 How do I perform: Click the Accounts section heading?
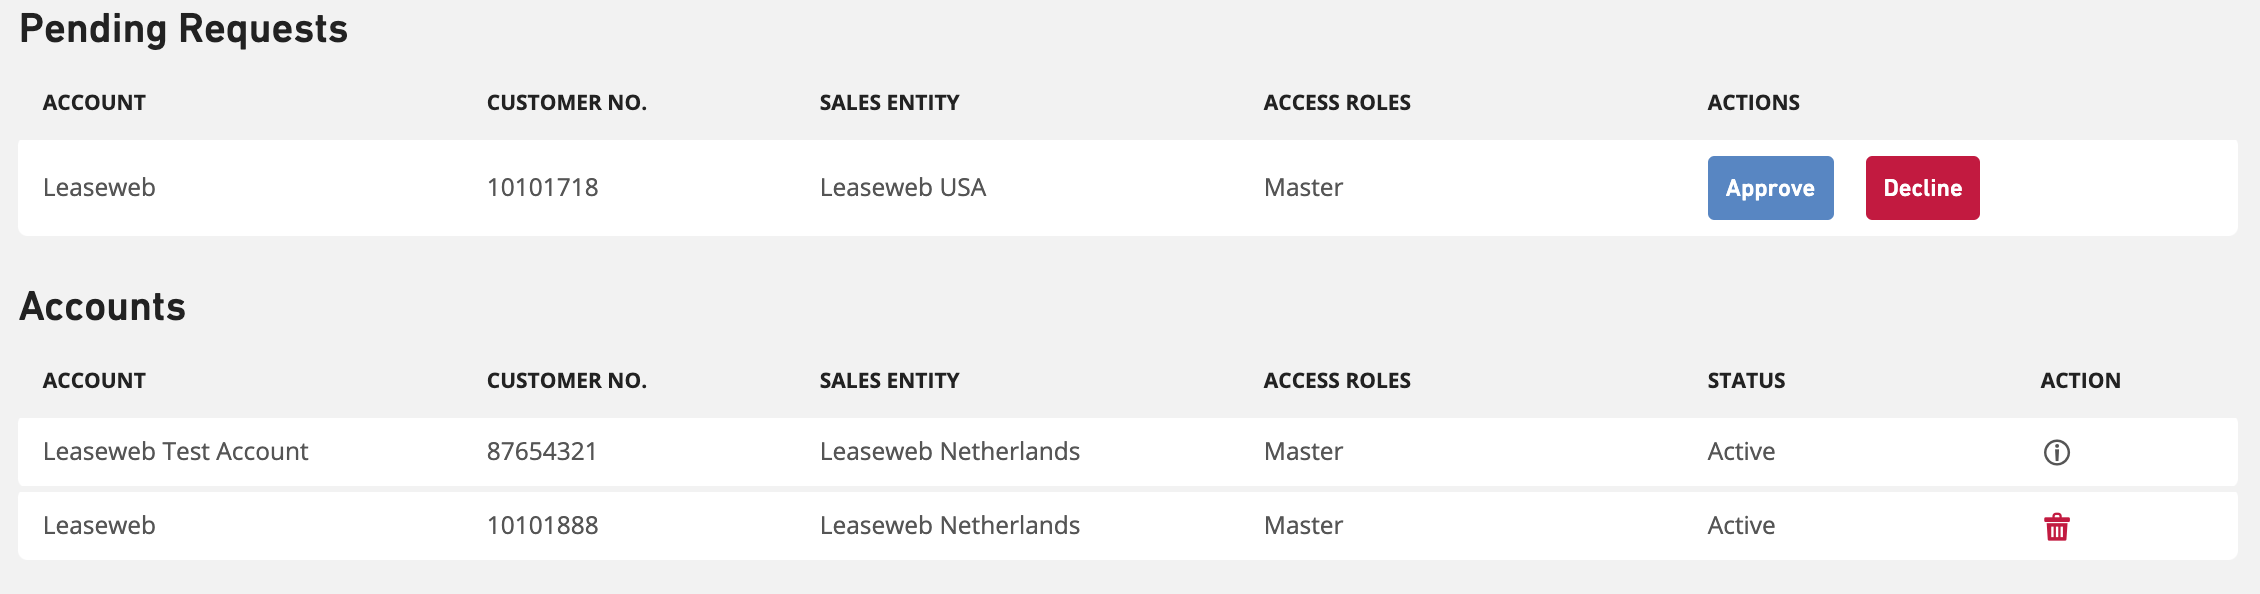102,306
